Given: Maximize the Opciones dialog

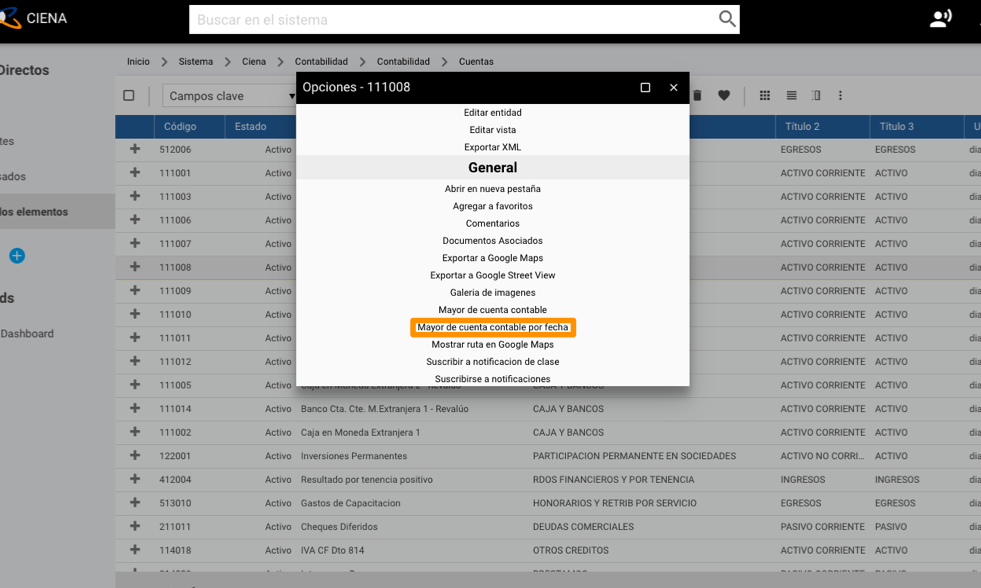Looking at the screenshot, I should [x=645, y=88].
